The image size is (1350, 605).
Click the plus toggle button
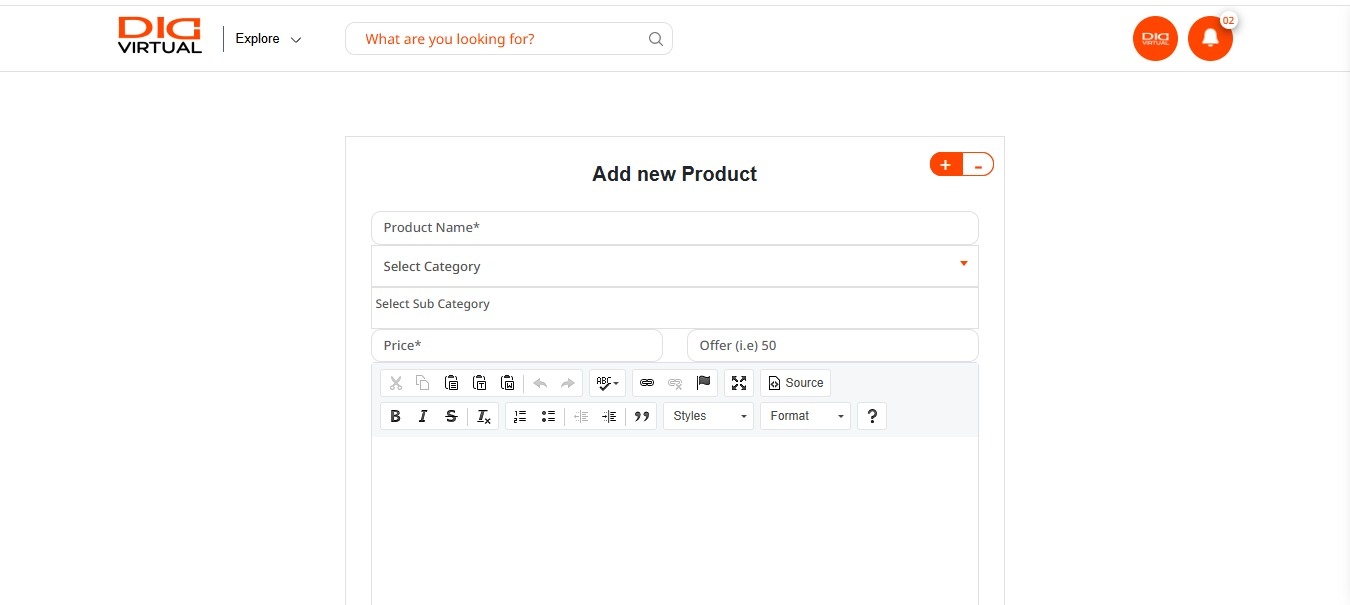(x=945, y=165)
